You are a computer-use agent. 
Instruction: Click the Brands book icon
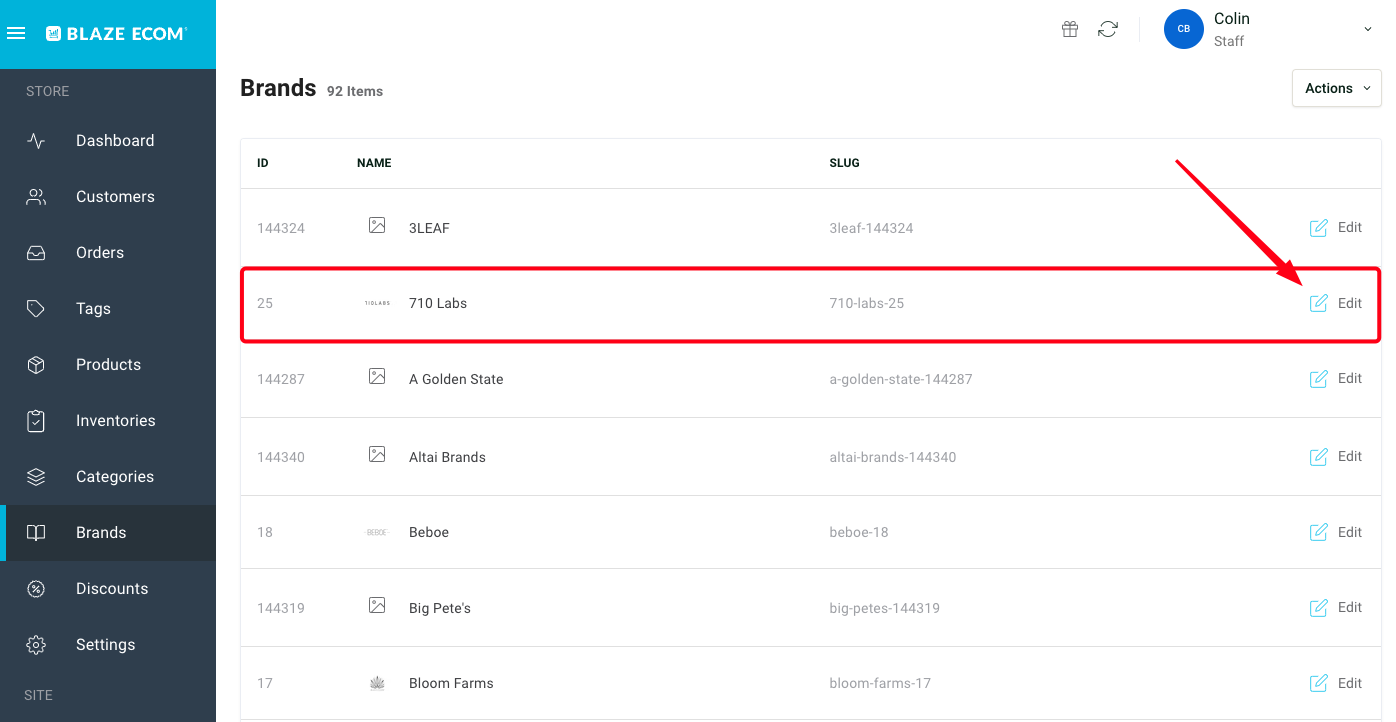(36, 533)
